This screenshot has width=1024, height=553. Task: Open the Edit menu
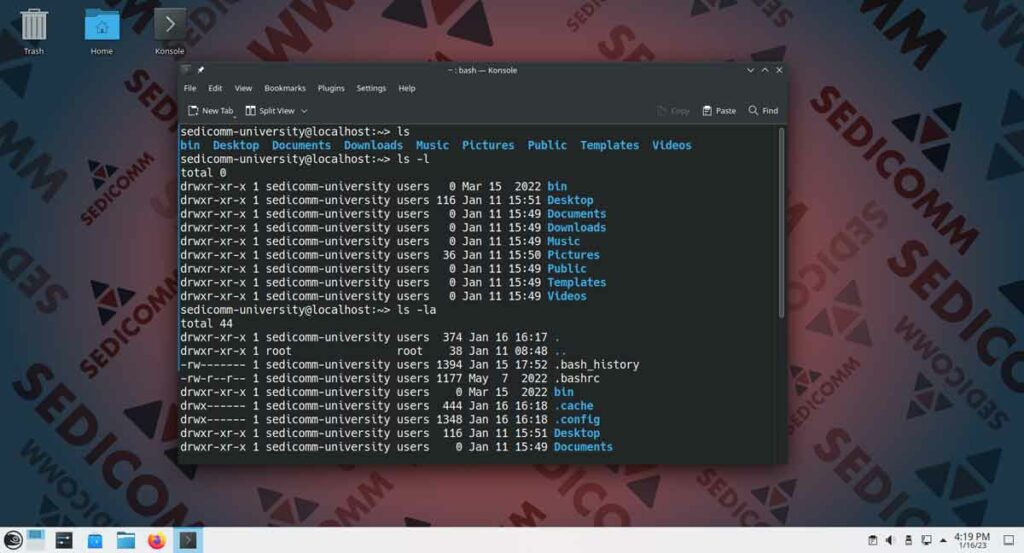(x=215, y=88)
